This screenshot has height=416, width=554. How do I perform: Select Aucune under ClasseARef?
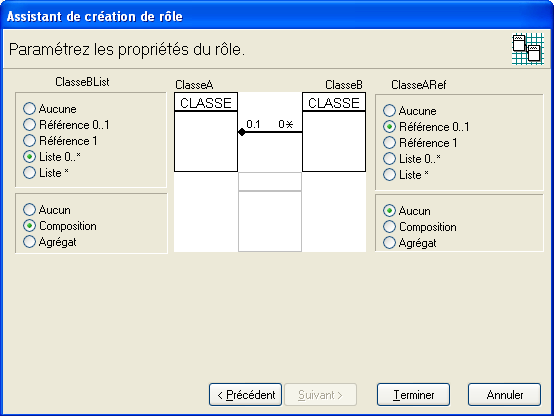[x=410, y=111]
